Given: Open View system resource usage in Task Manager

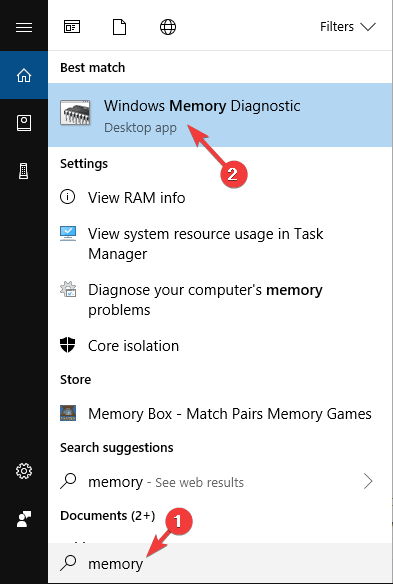Looking at the screenshot, I should point(206,244).
